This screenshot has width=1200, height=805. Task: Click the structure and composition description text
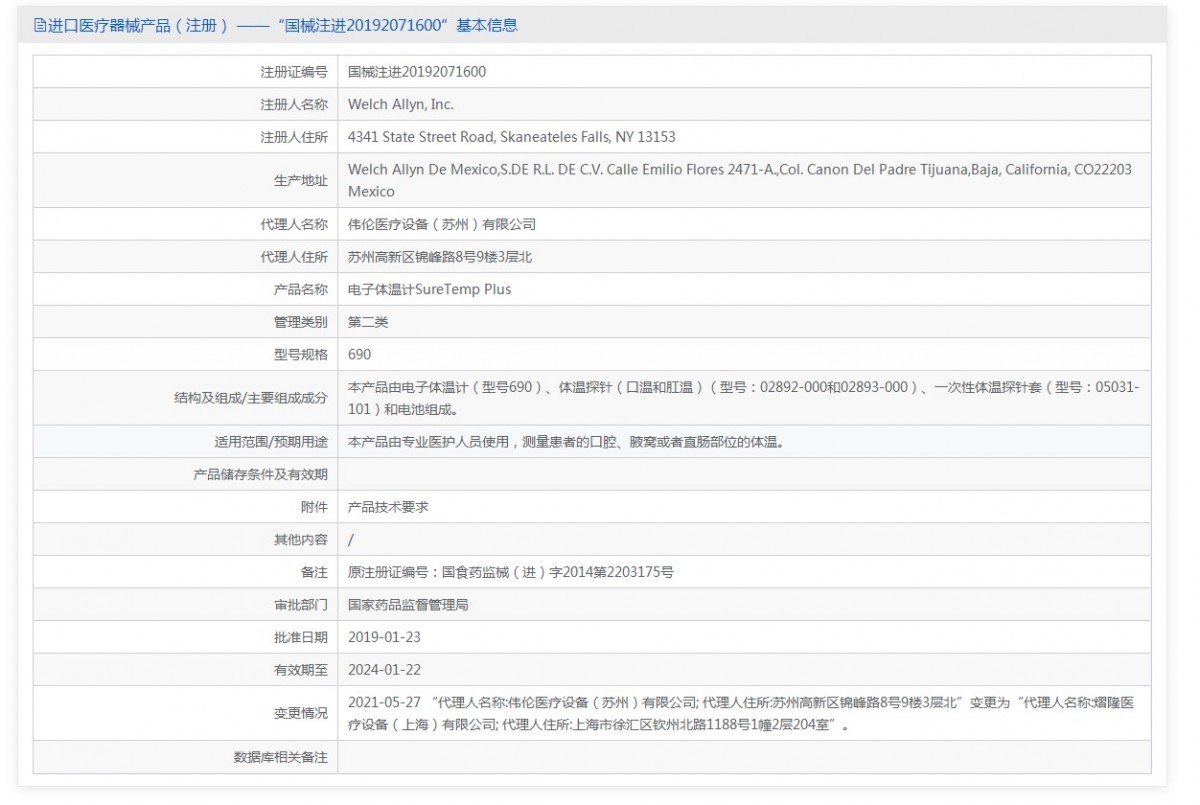click(x=742, y=397)
